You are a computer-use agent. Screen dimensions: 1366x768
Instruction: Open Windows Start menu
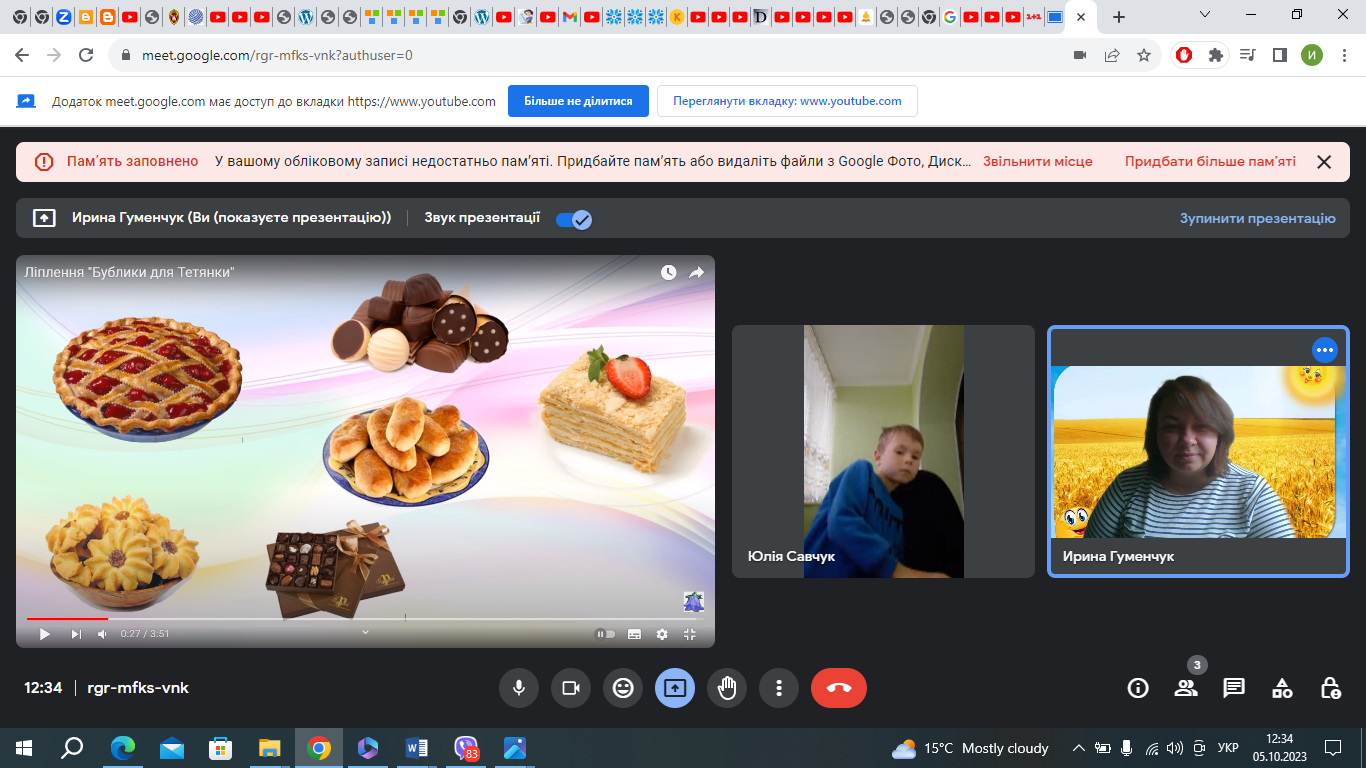click(24, 748)
